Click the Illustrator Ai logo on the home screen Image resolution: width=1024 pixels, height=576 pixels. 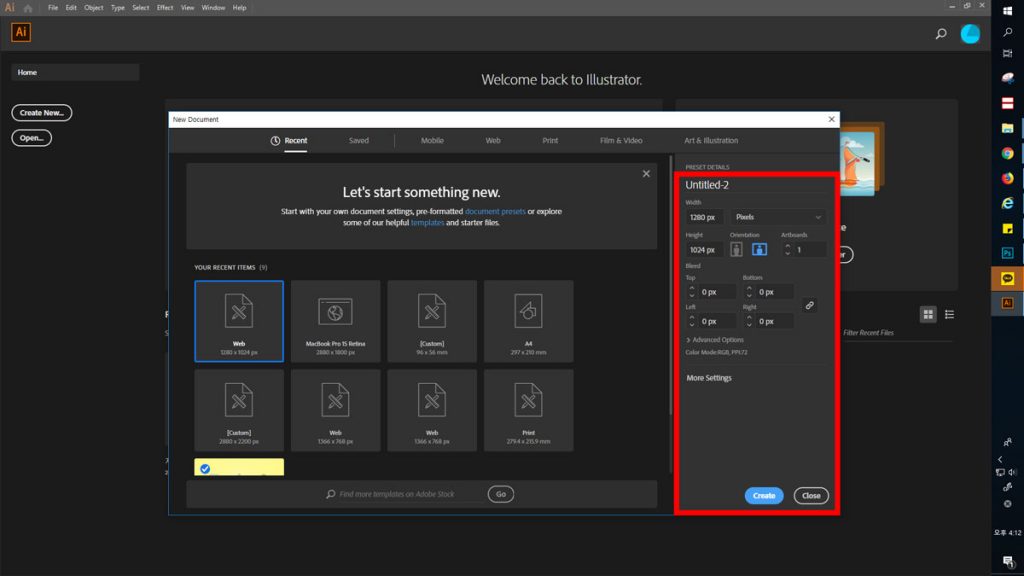21,32
